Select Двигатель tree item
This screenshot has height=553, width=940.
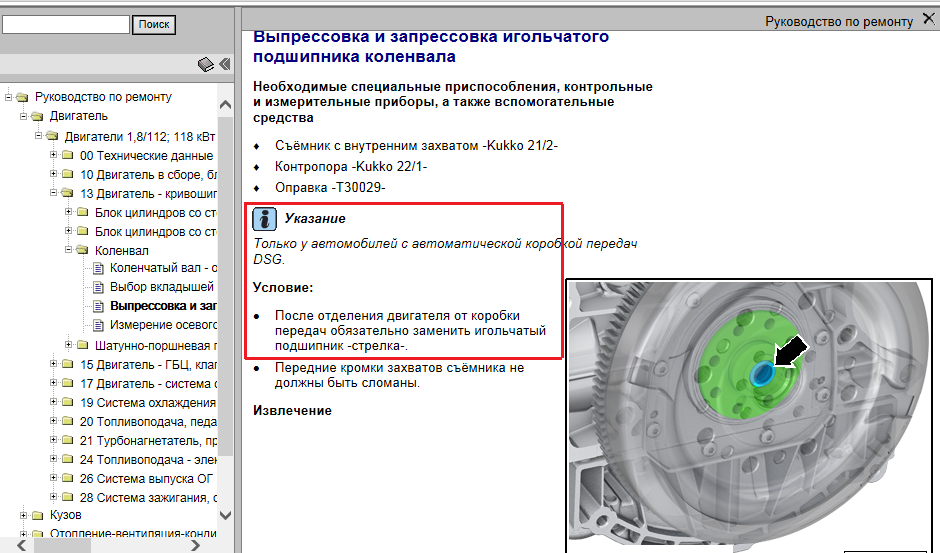pos(79,116)
